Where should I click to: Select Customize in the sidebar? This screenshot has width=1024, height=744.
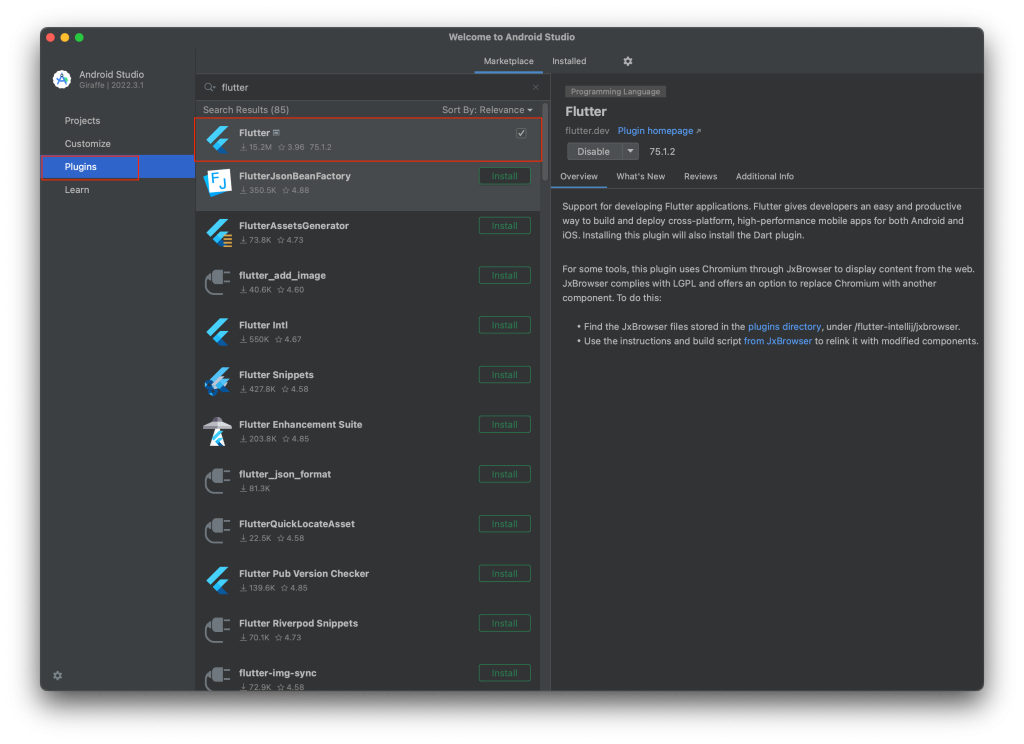(88, 144)
